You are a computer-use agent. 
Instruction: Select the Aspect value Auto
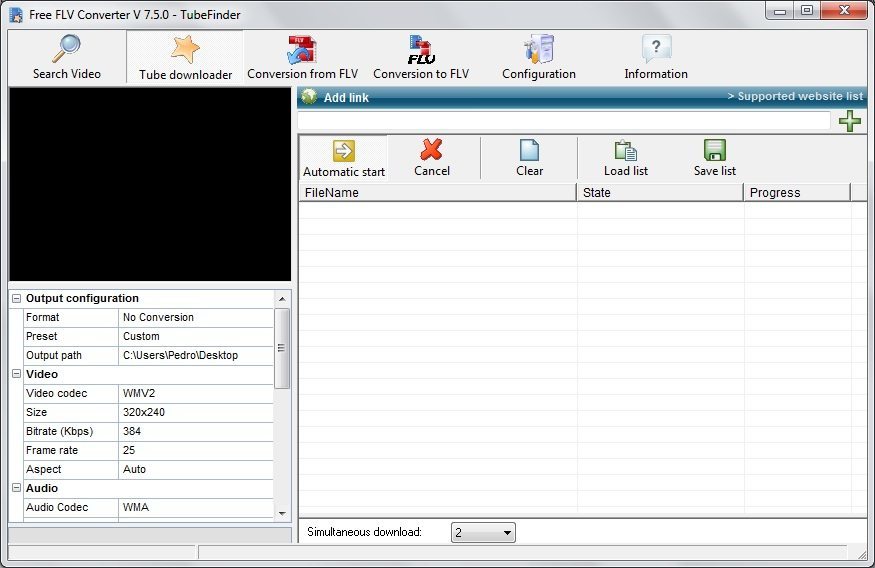click(196, 469)
